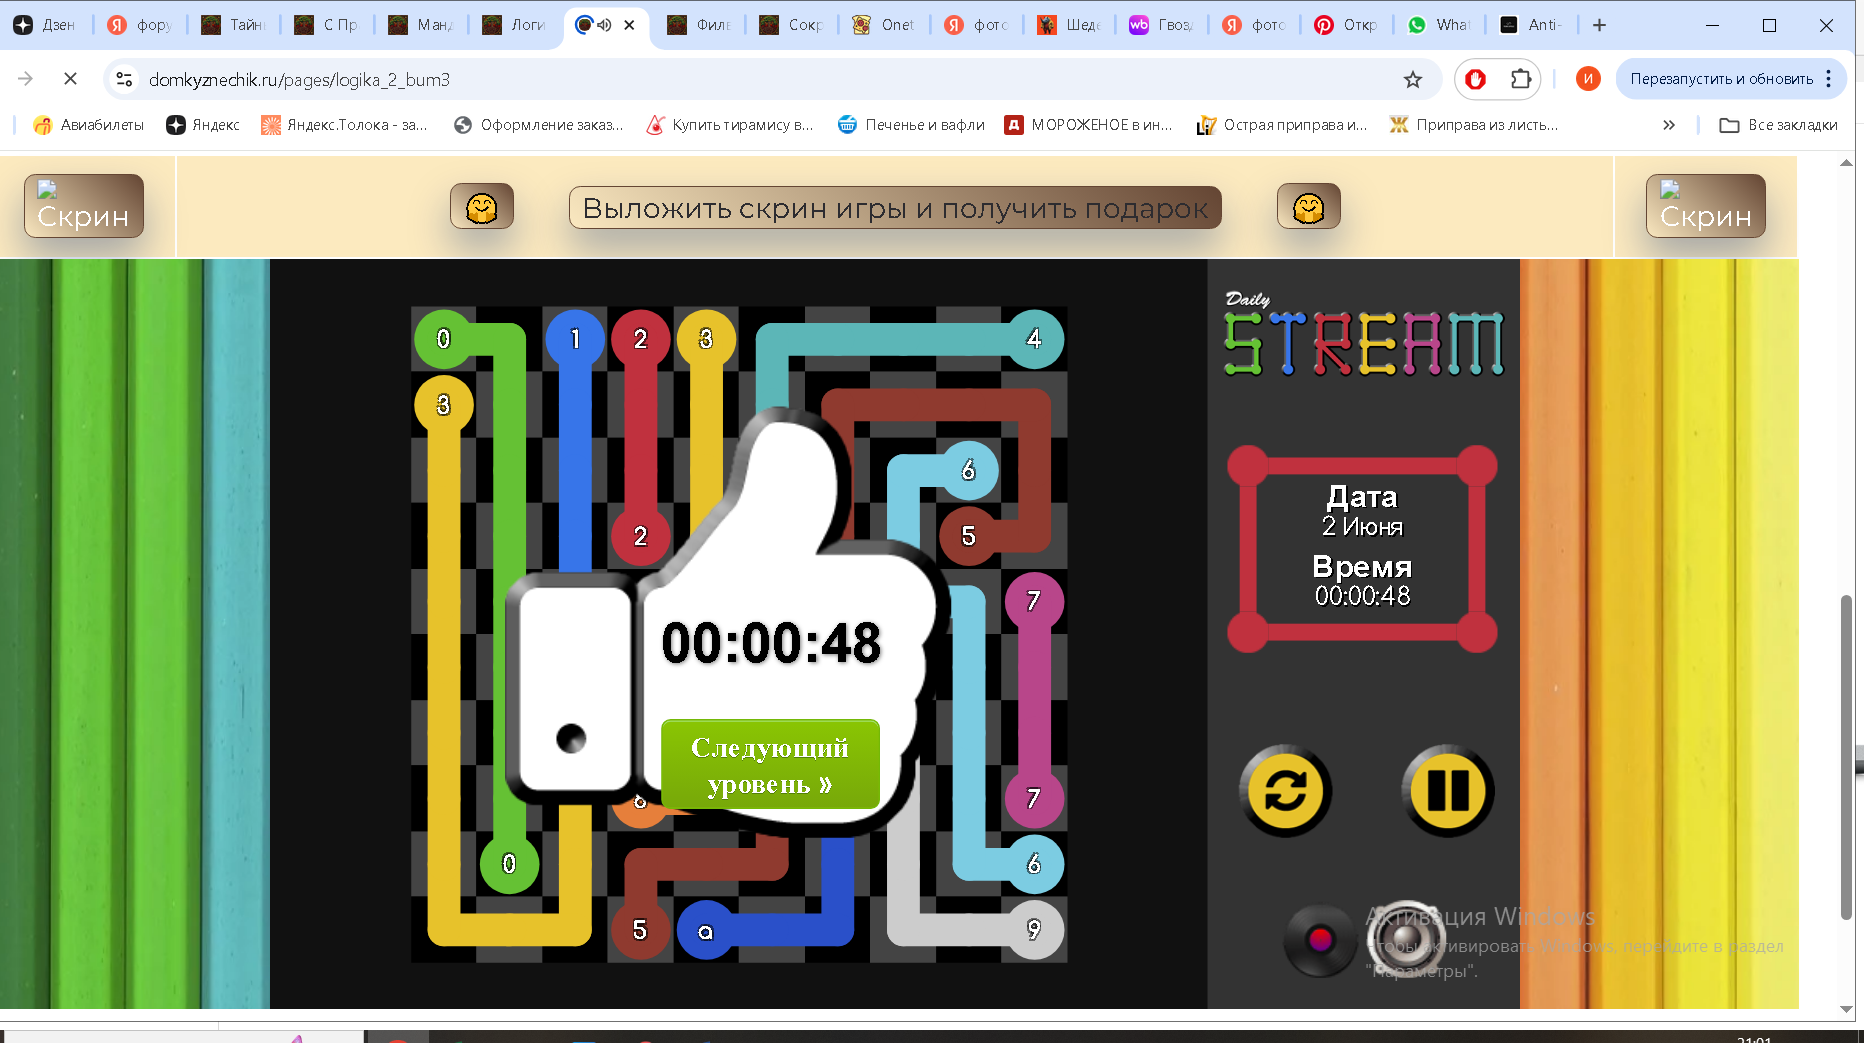Screen dimensions: 1864x1043
Task: Click the address bar URL
Action: tap(299, 80)
